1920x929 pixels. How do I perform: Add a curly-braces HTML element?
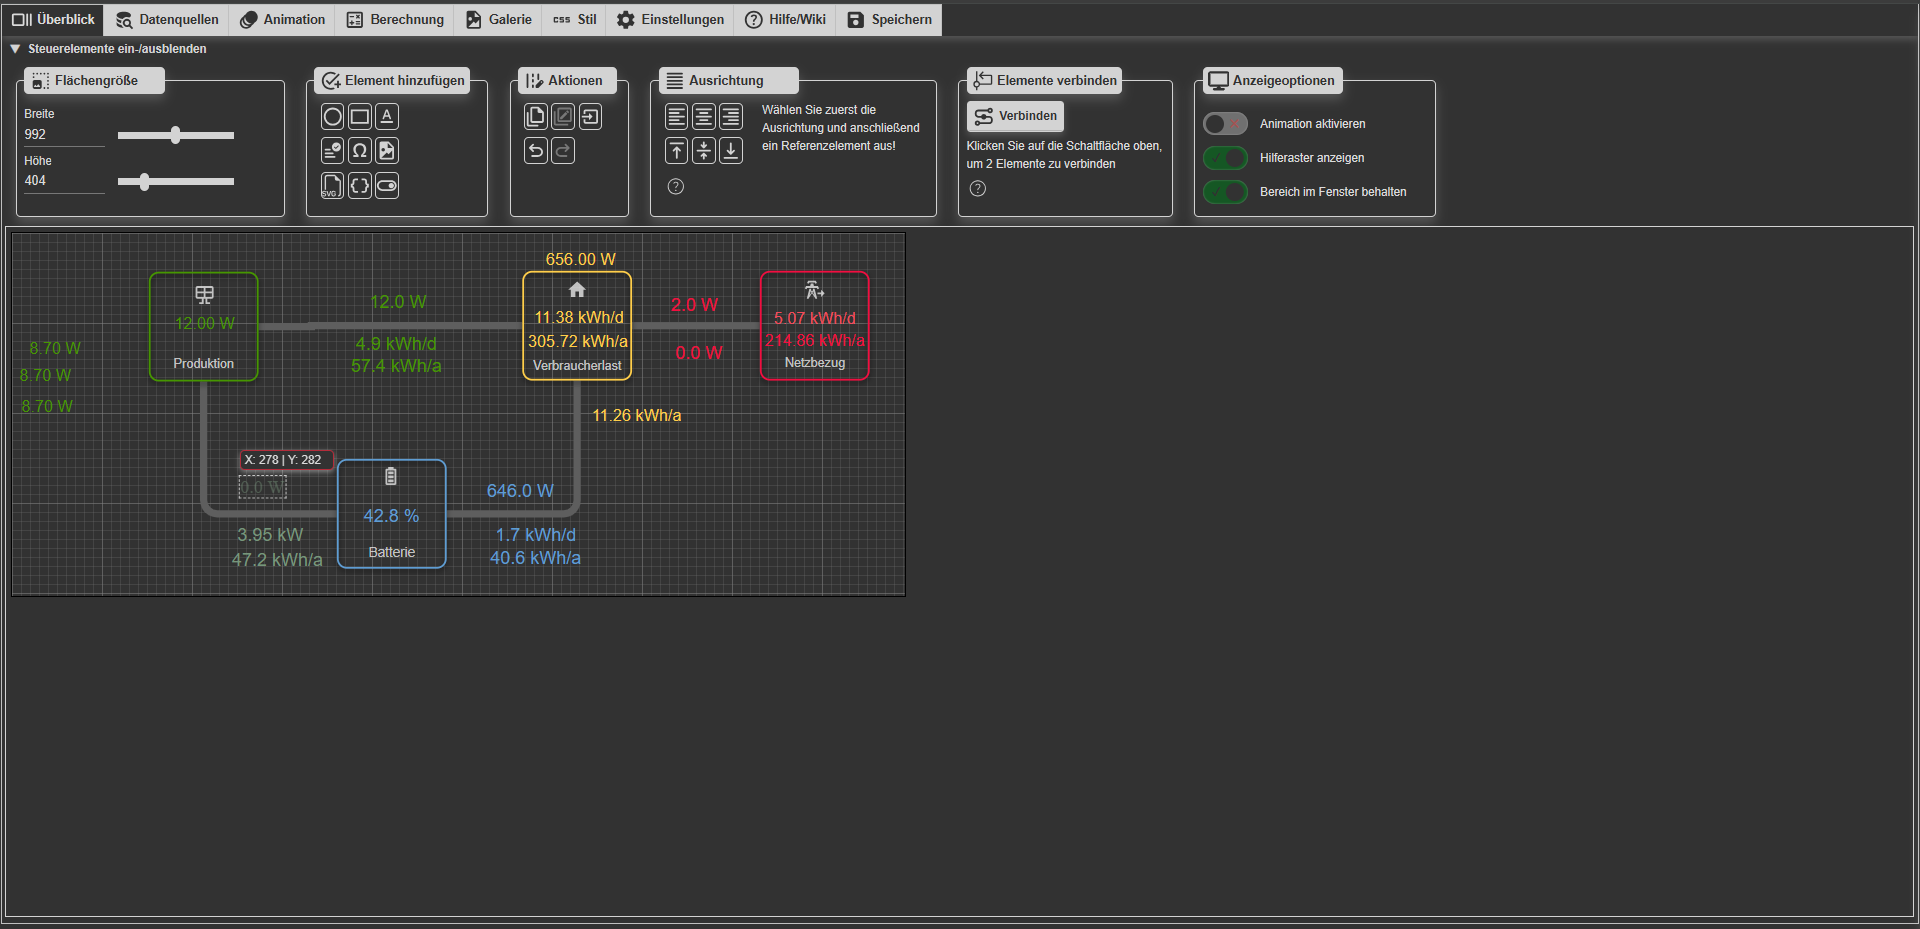click(x=360, y=185)
